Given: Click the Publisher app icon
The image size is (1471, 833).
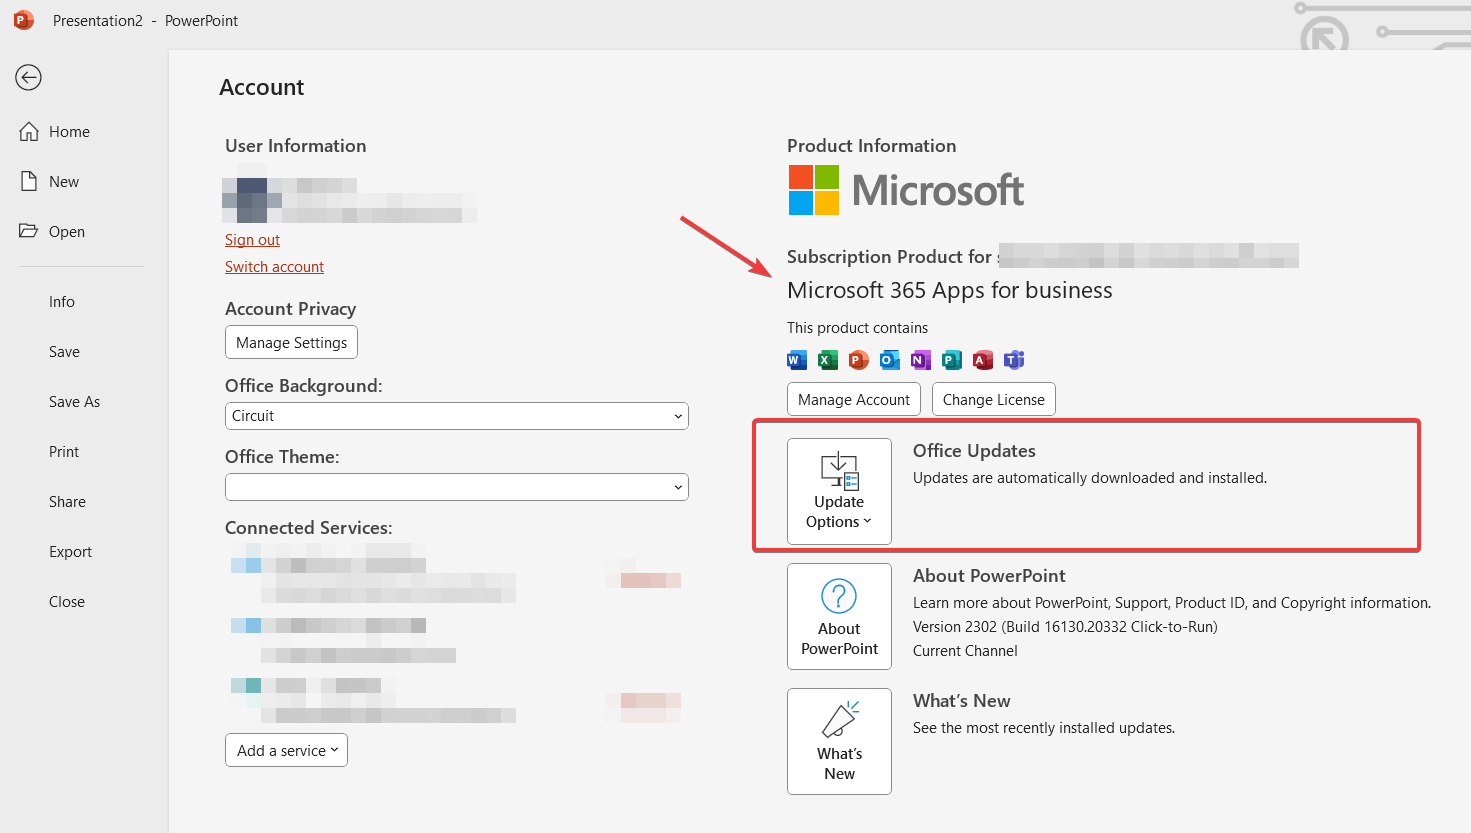Looking at the screenshot, I should pos(952,360).
